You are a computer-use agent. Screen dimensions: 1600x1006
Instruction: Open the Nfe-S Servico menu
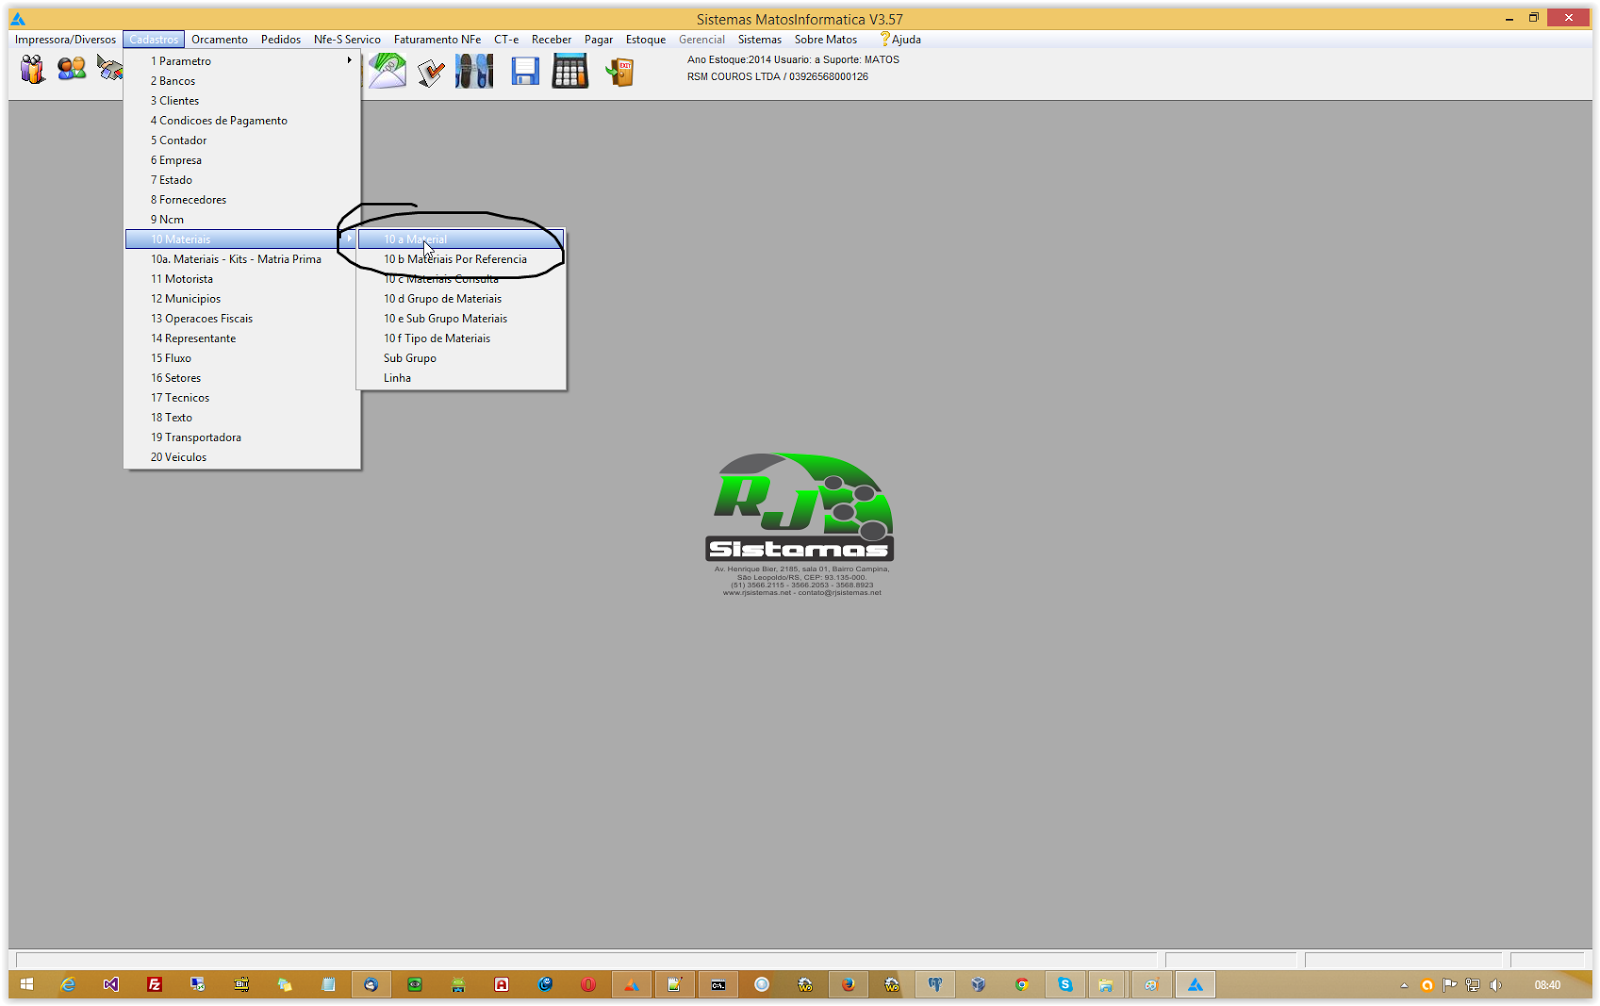click(x=347, y=39)
